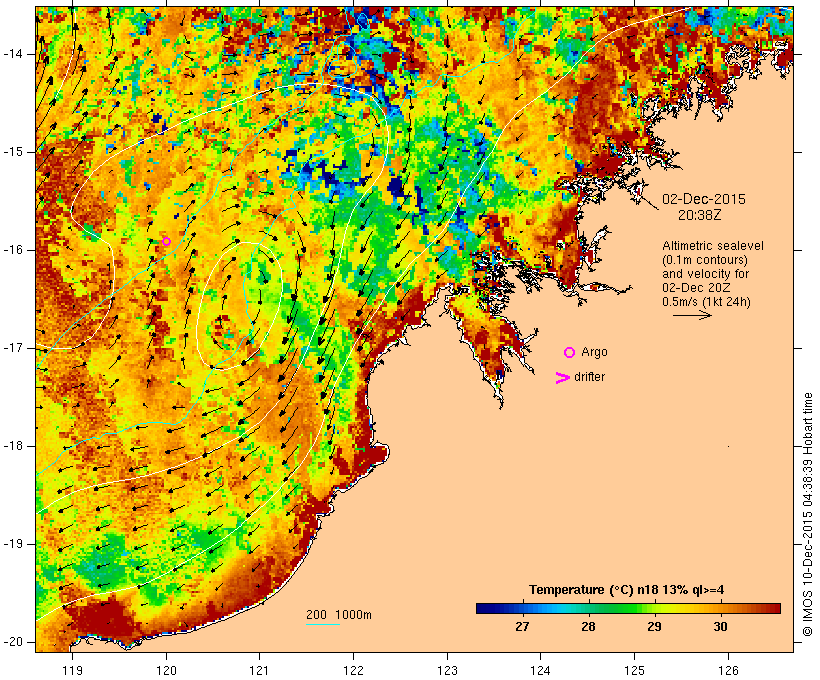820x680 pixels.
Task: Click the 'Temperature (°C) n18 13% ql>=4' title
Action: click(x=627, y=590)
